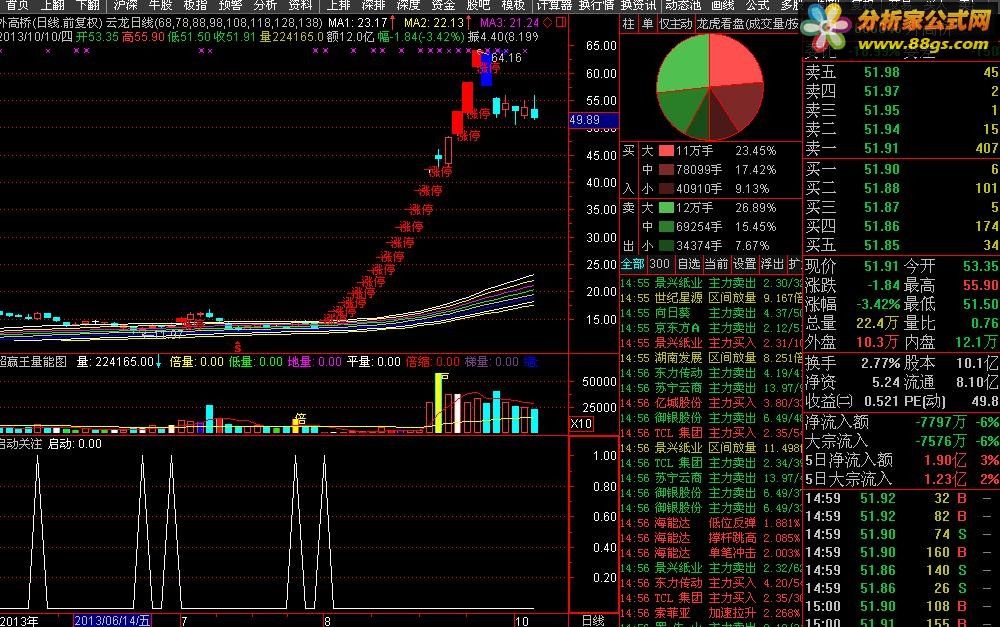The height and width of the screenshot is (627, 1000).
Task: Click the 启动关注 indicator title
Action: [x=21, y=444]
